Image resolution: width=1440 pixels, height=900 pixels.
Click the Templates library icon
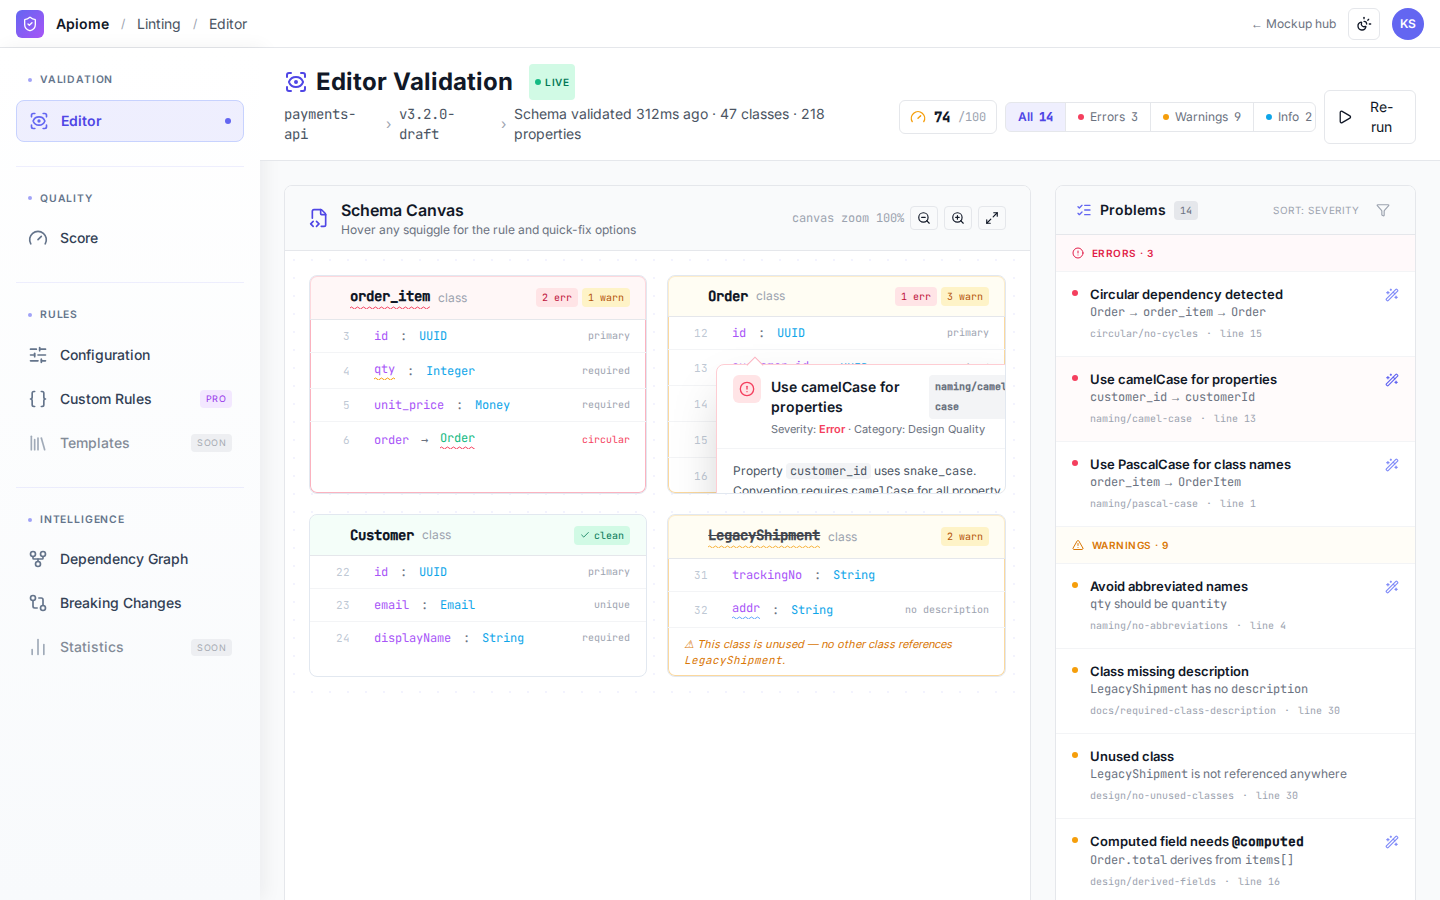tap(38, 443)
